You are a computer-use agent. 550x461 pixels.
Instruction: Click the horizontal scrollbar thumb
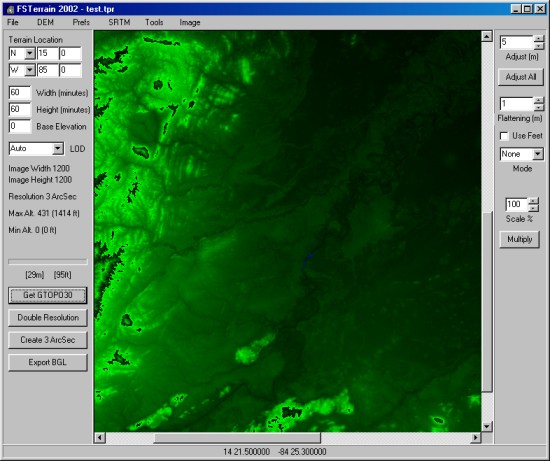point(237,437)
